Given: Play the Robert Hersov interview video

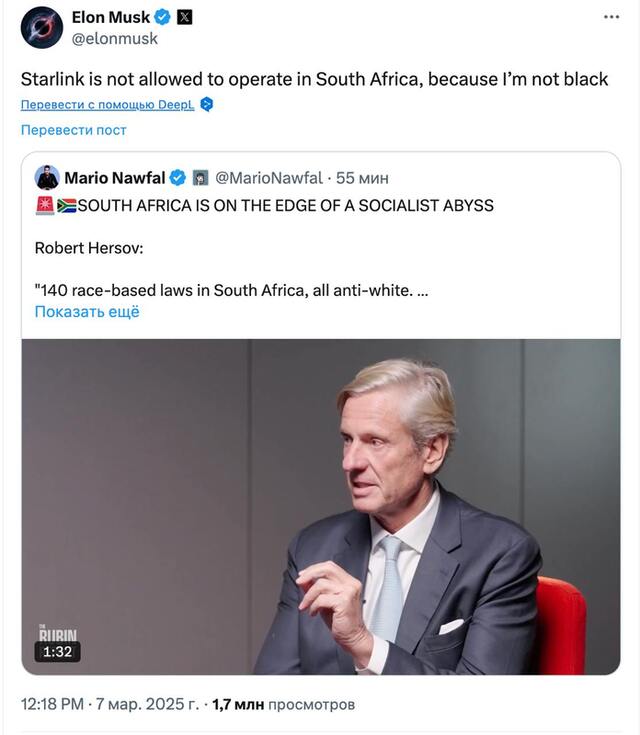Looking at the screenshot, I should coord(320,506).
